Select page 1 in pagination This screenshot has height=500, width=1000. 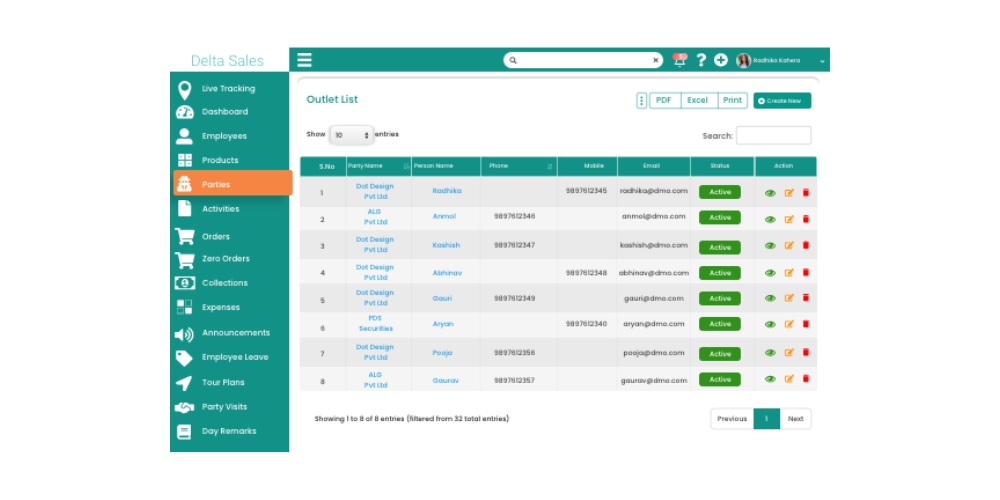pos(767,419)
